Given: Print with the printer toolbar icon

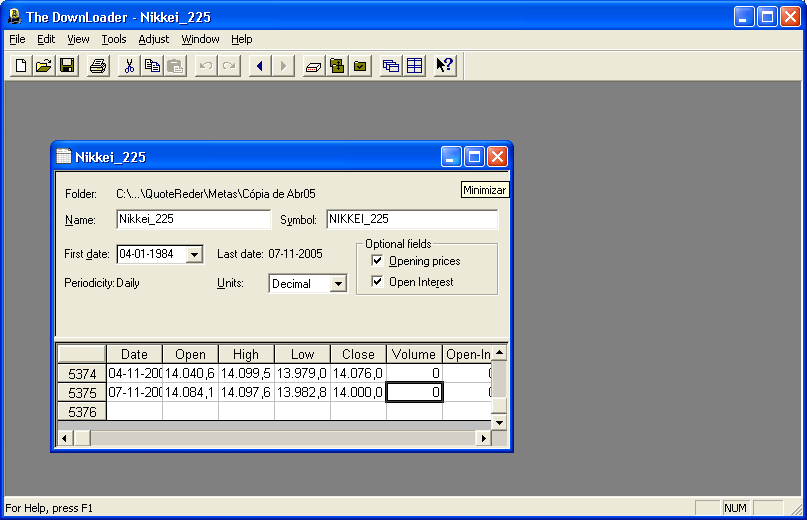Looking at the screenshot, I should tap(97, 66).
